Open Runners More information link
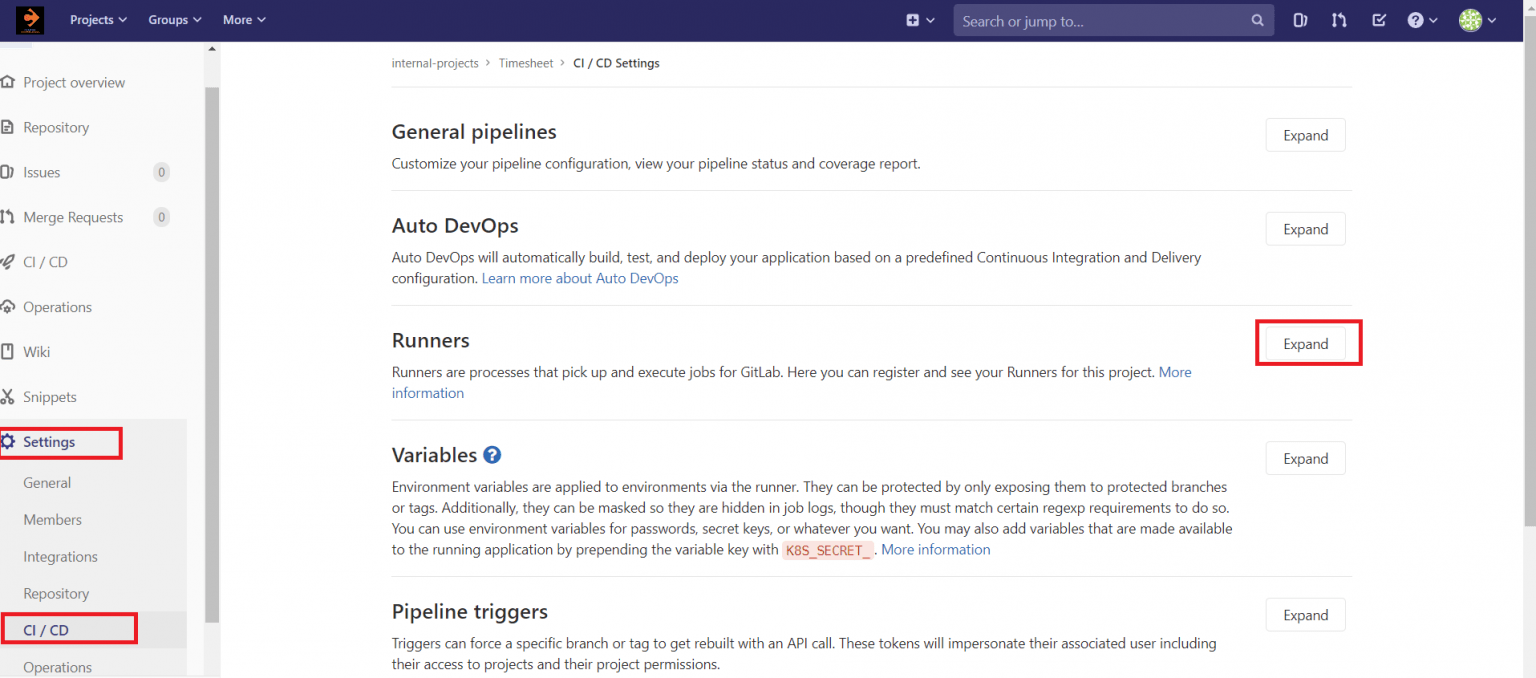Image resolution: width=1536 pixels, height=678 pixels. pos(1175,372)
